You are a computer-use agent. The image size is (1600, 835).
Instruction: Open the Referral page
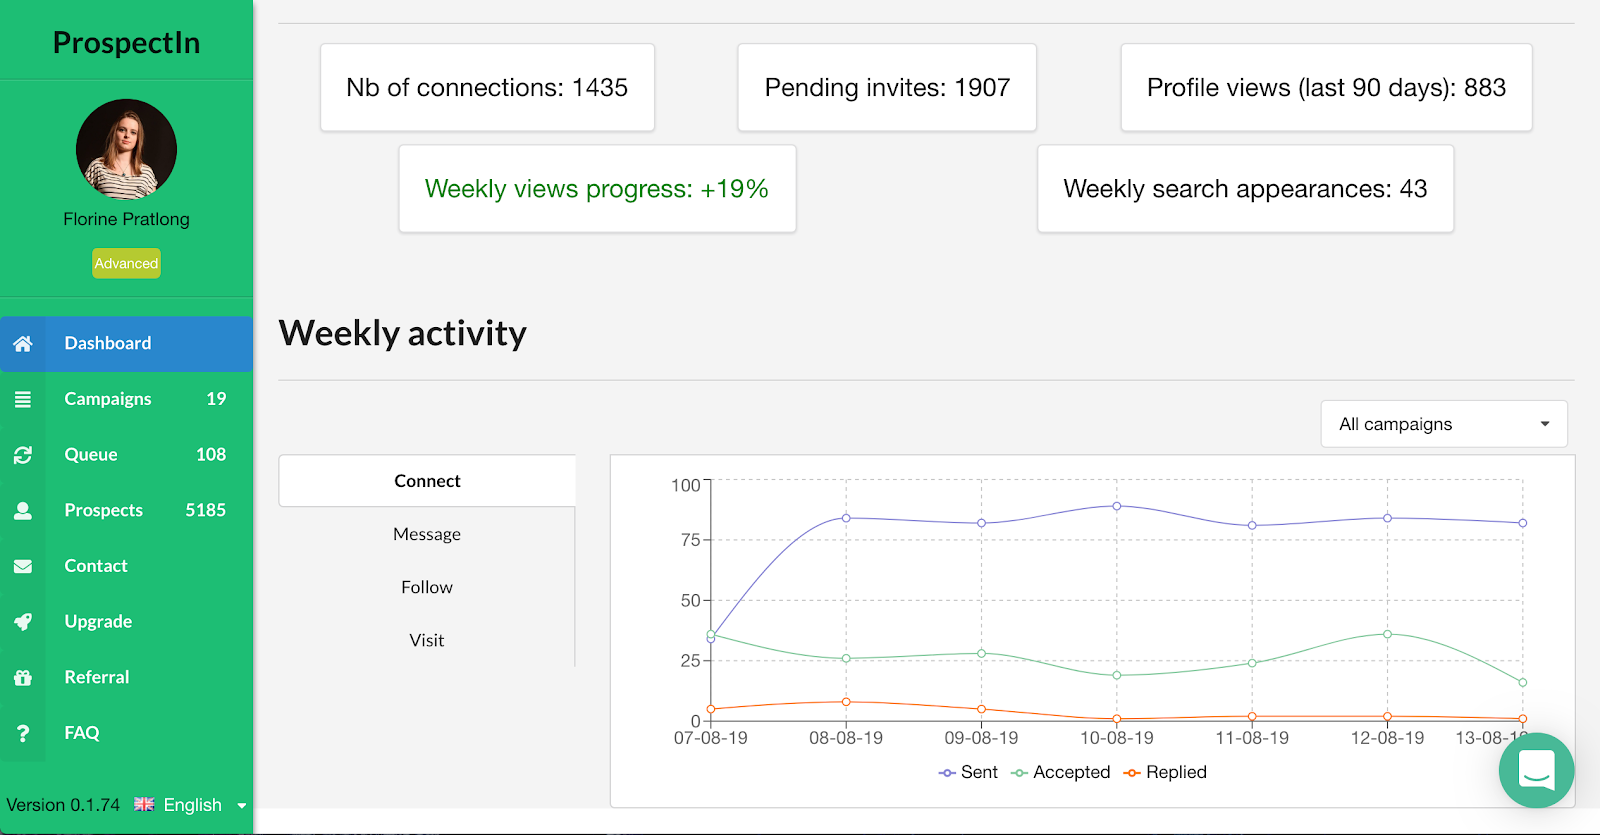pyautogui.click(x=126, y=677)
